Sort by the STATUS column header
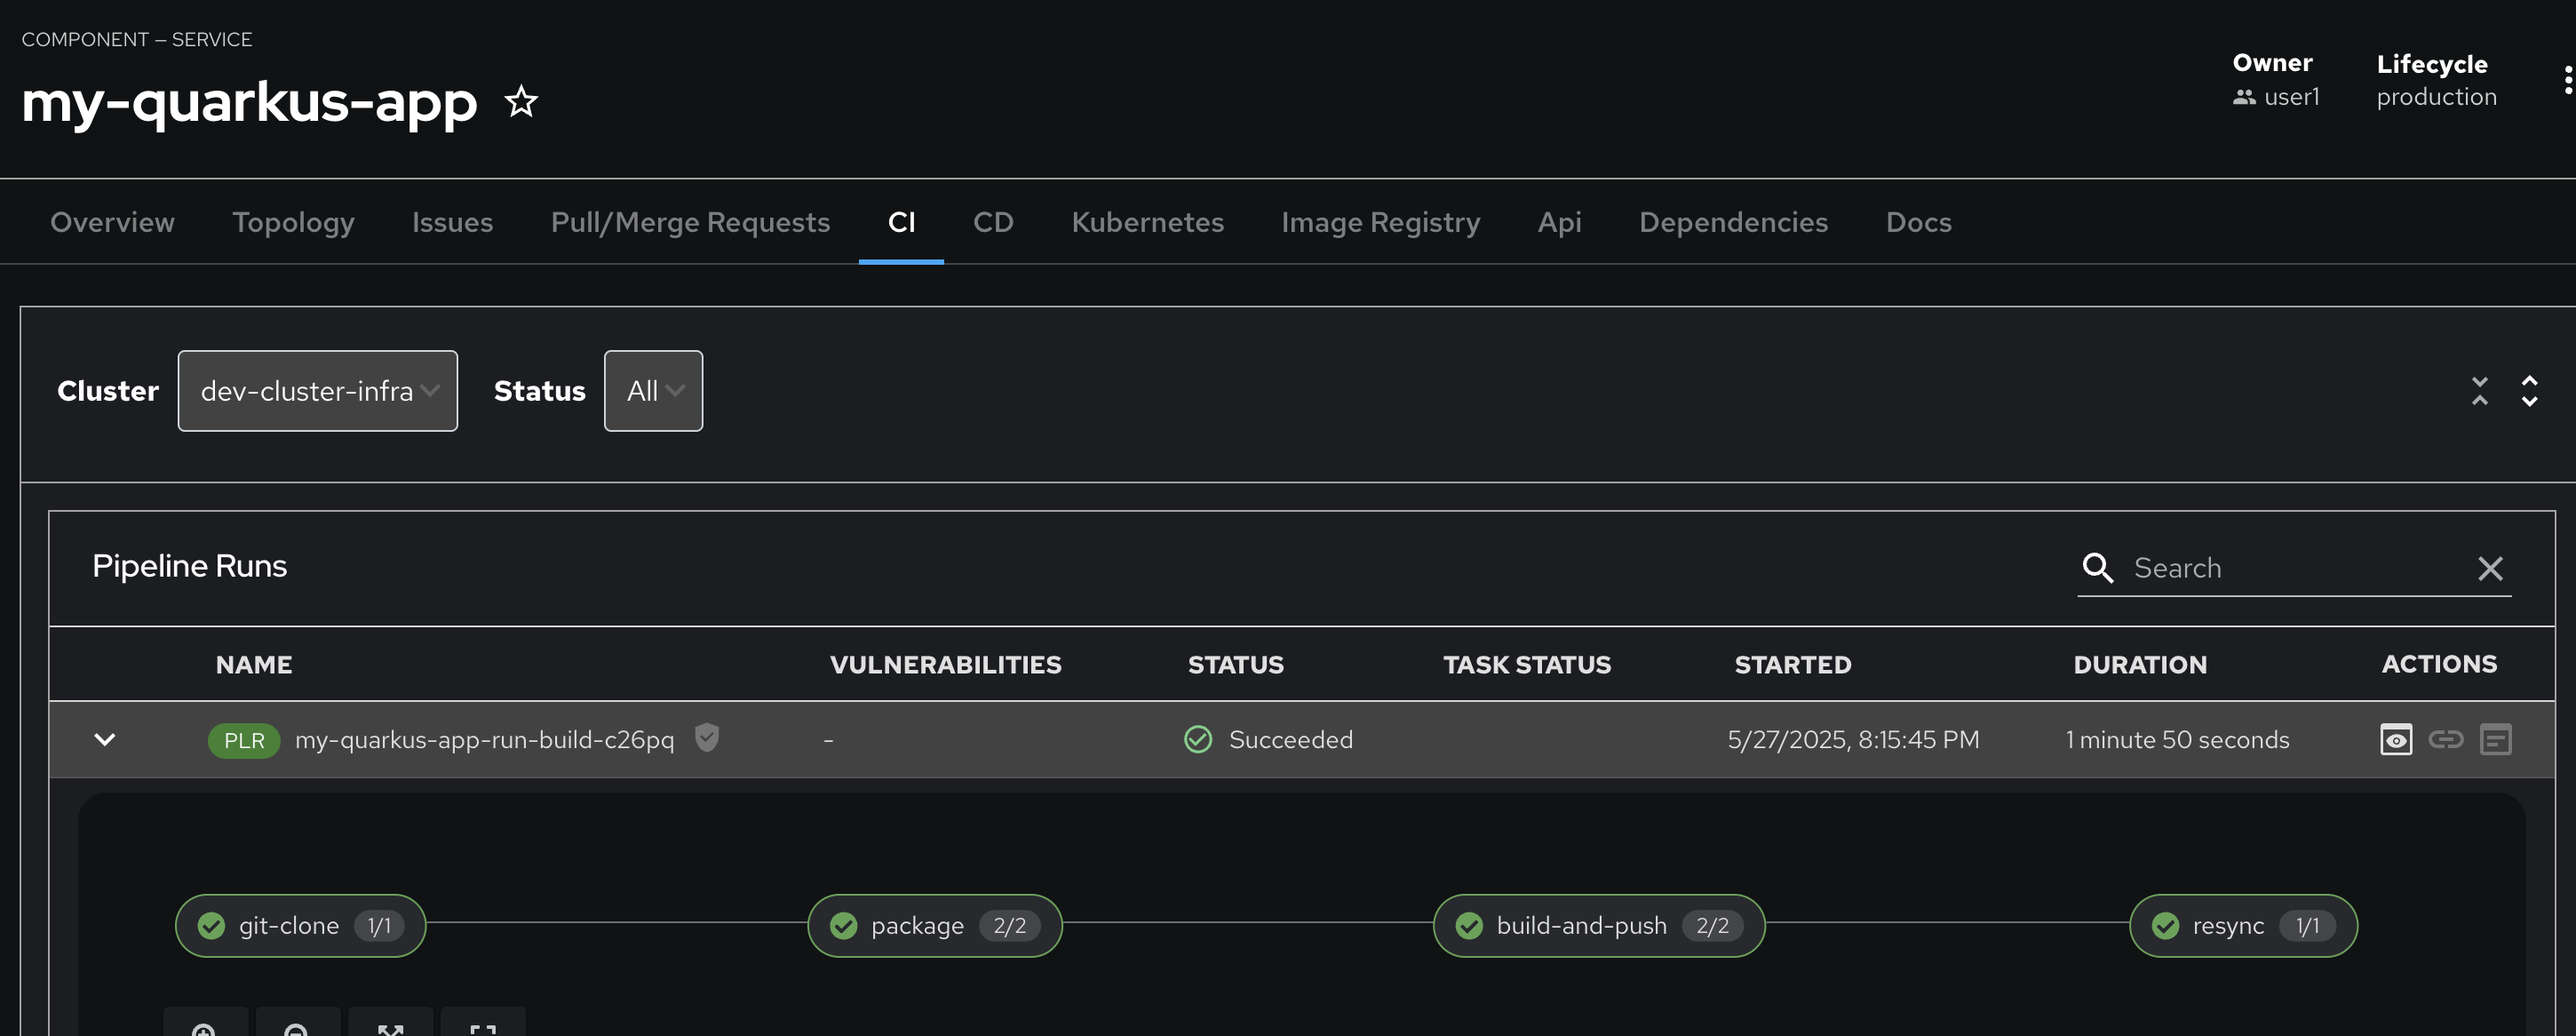This screenshot has width=2576, height=1036. pos(1235,665)
